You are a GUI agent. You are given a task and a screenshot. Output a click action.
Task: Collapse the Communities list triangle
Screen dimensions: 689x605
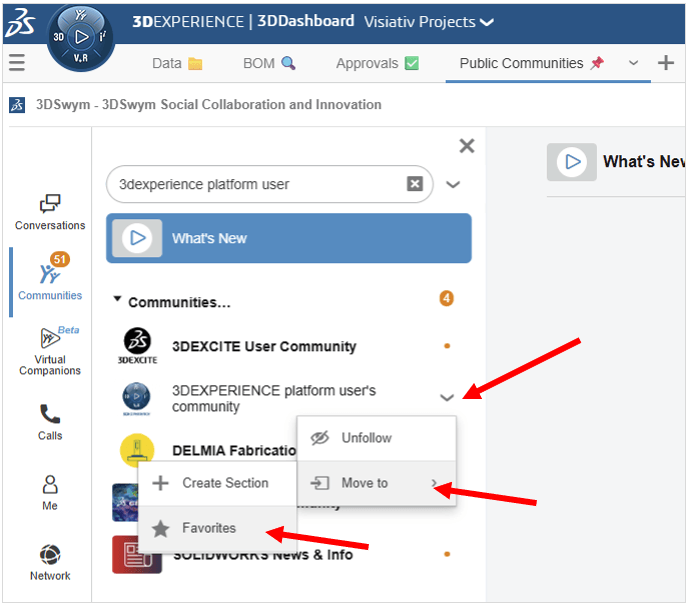pyautogui.click(x=118, y=300)
